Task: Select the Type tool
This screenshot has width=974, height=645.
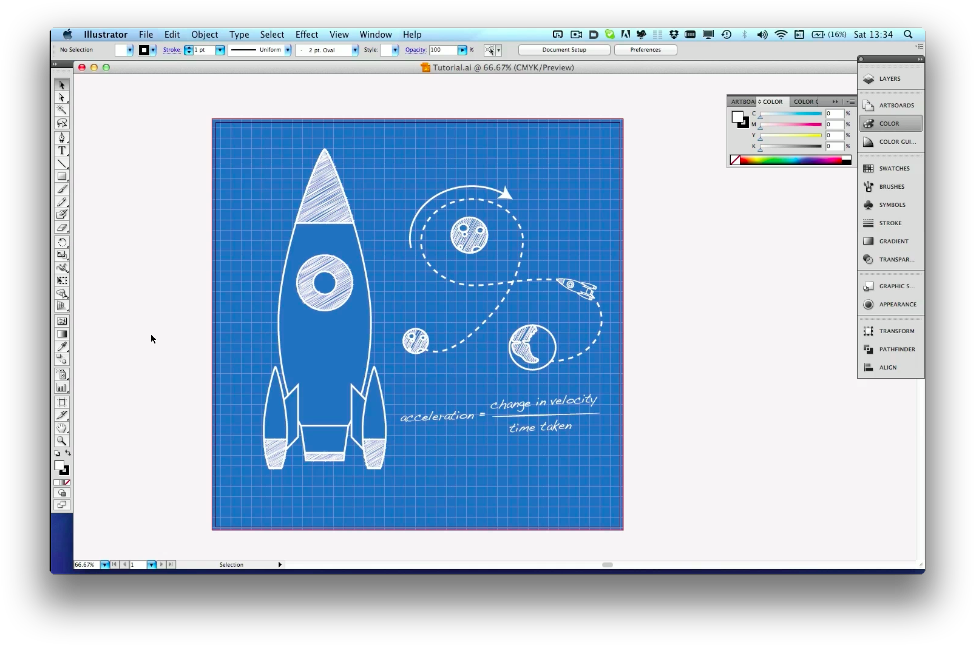Action: coord(61,150)
